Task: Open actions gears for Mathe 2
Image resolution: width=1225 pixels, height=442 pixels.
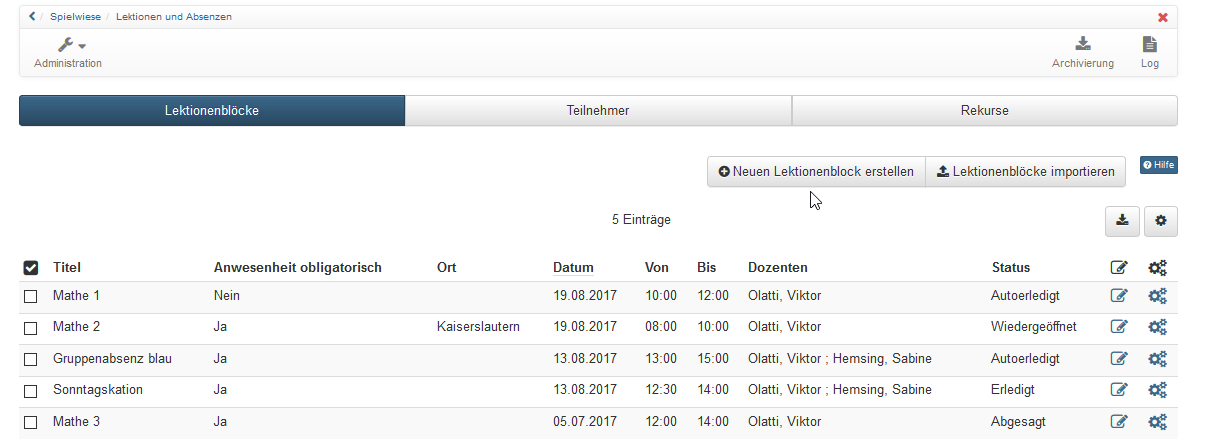Action: point(1158,327)
